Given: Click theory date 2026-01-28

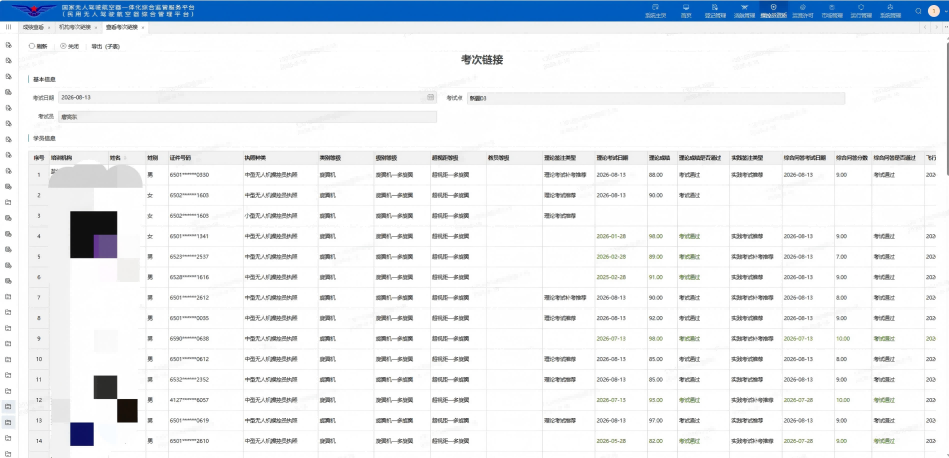Looking at the screenshot, I should tap(609, 236).
